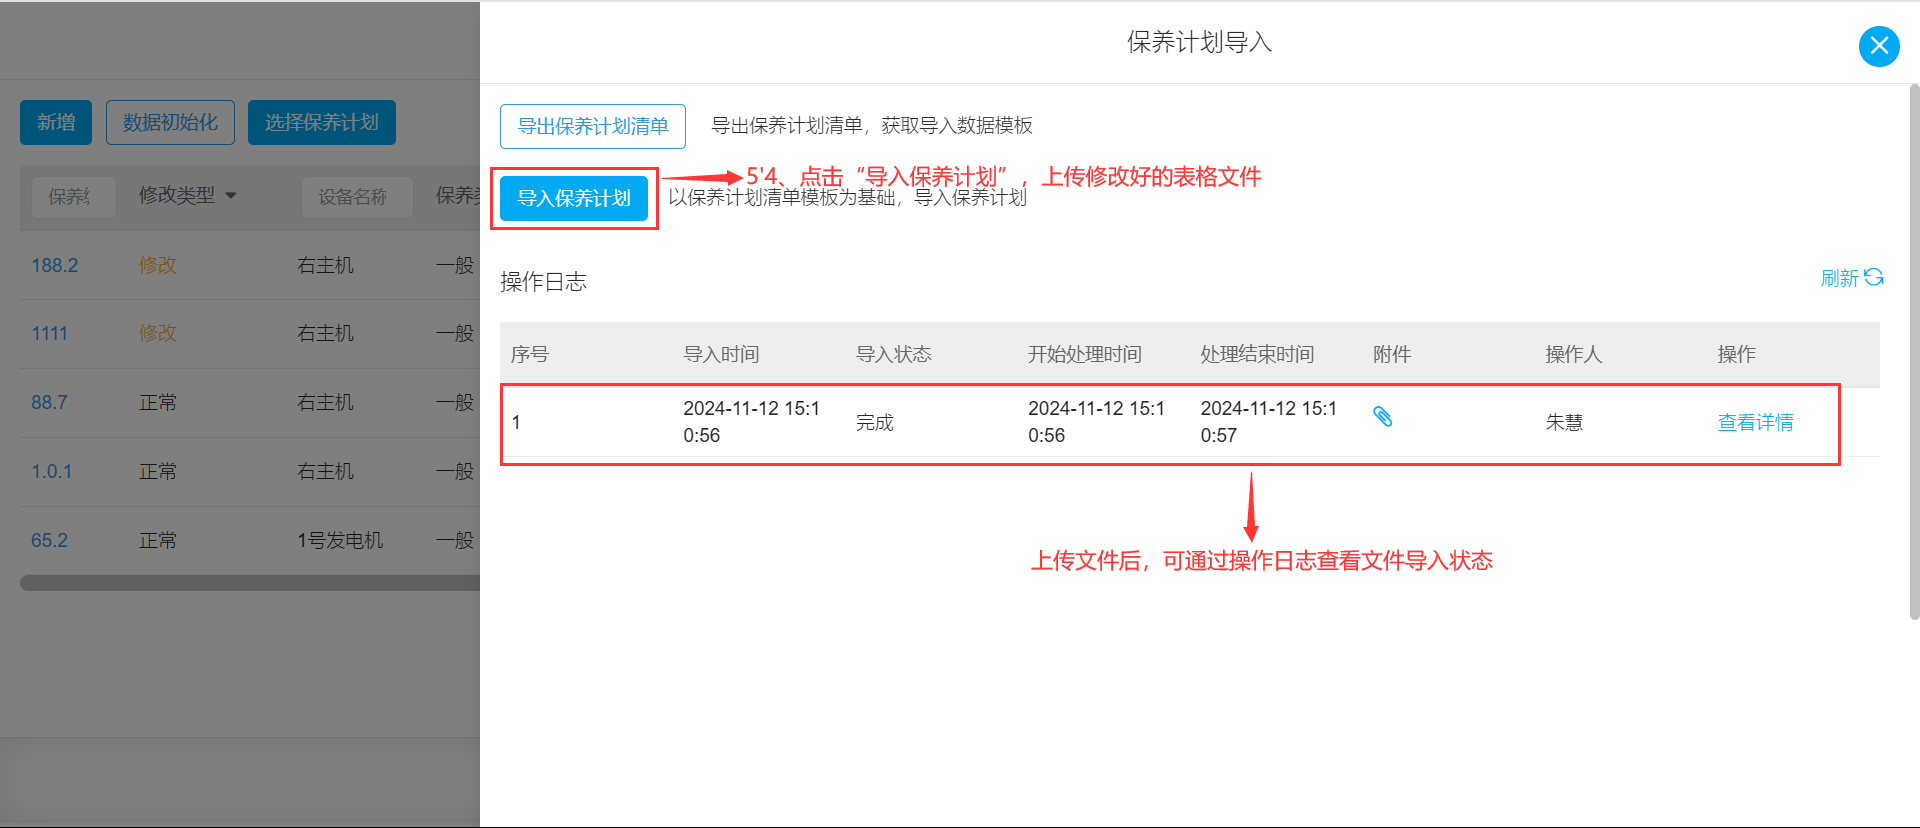This screenshot has height=828, width=1920.
Task: Click 正常 status in the 88.7 row
Action: click(x=157, y=402)
